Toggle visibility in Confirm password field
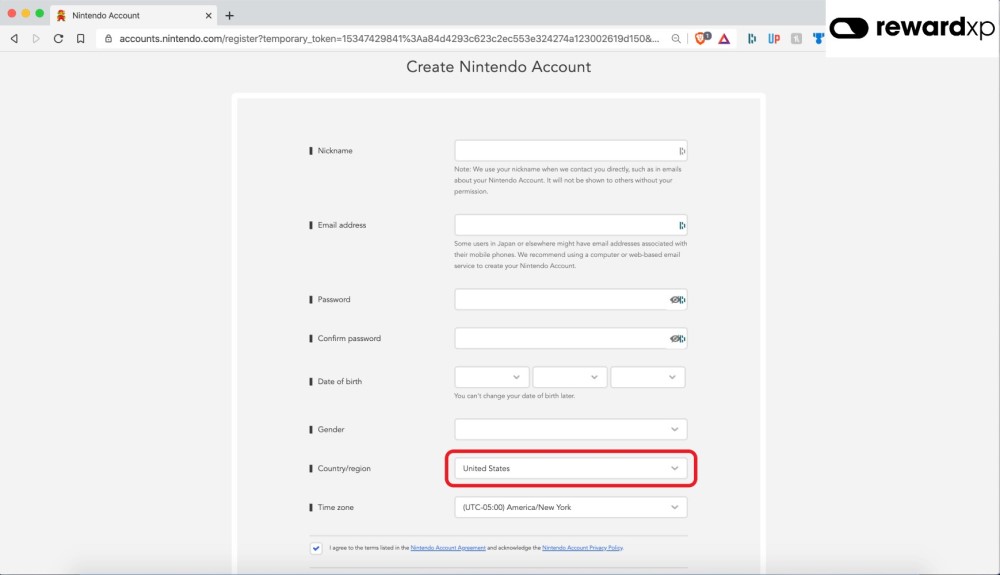1000x575 pixels. 677,339
